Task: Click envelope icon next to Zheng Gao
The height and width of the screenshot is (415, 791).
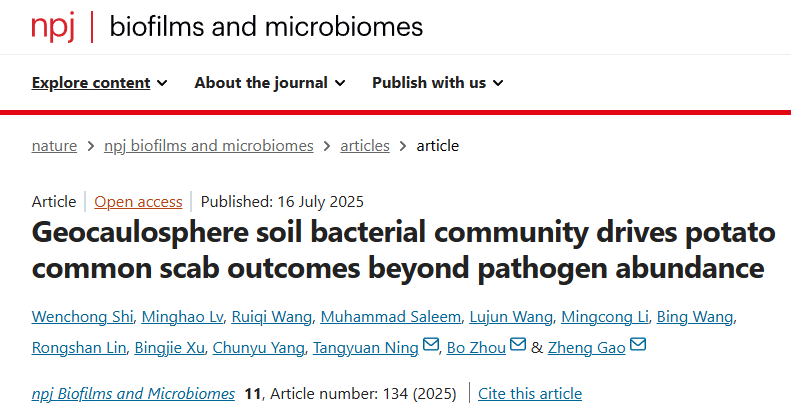Action: point(638,347)
